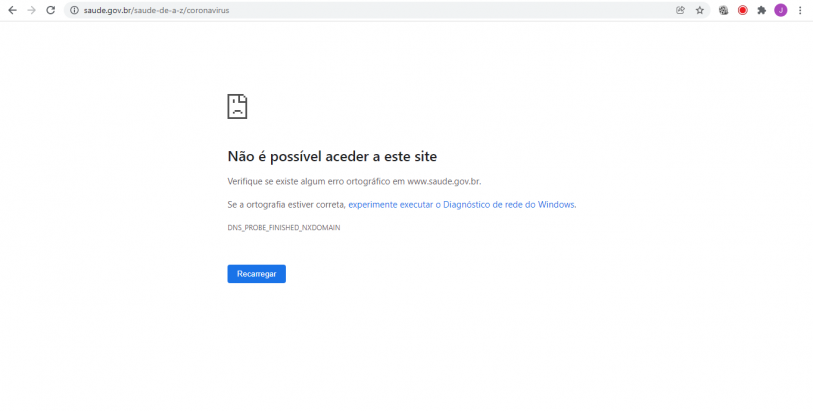This screenshot has height=411, width=813.
Task: View site information for saude.gov.br
Action: [x=74, y=10]
